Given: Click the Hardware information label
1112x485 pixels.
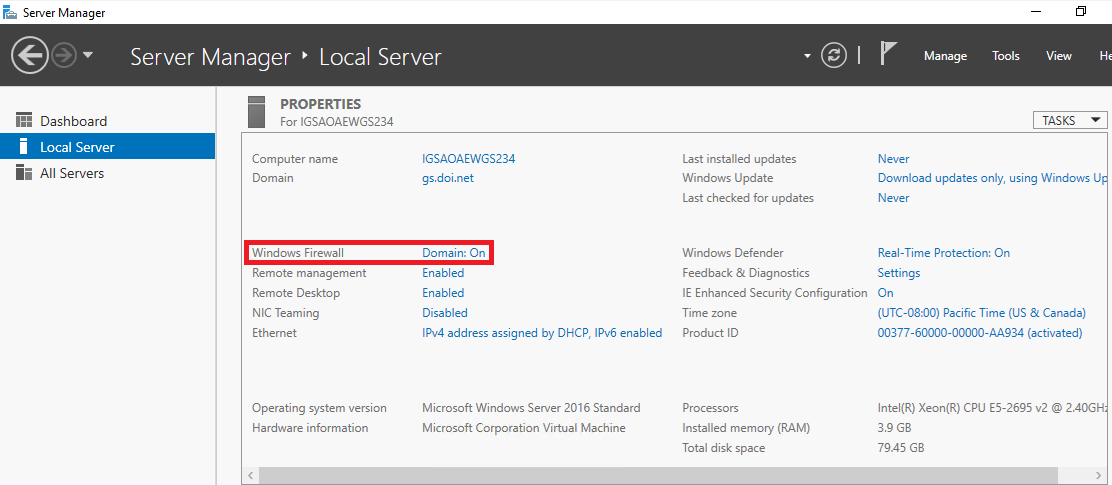Looking at the screenshot, I should [x=310, y=428].
